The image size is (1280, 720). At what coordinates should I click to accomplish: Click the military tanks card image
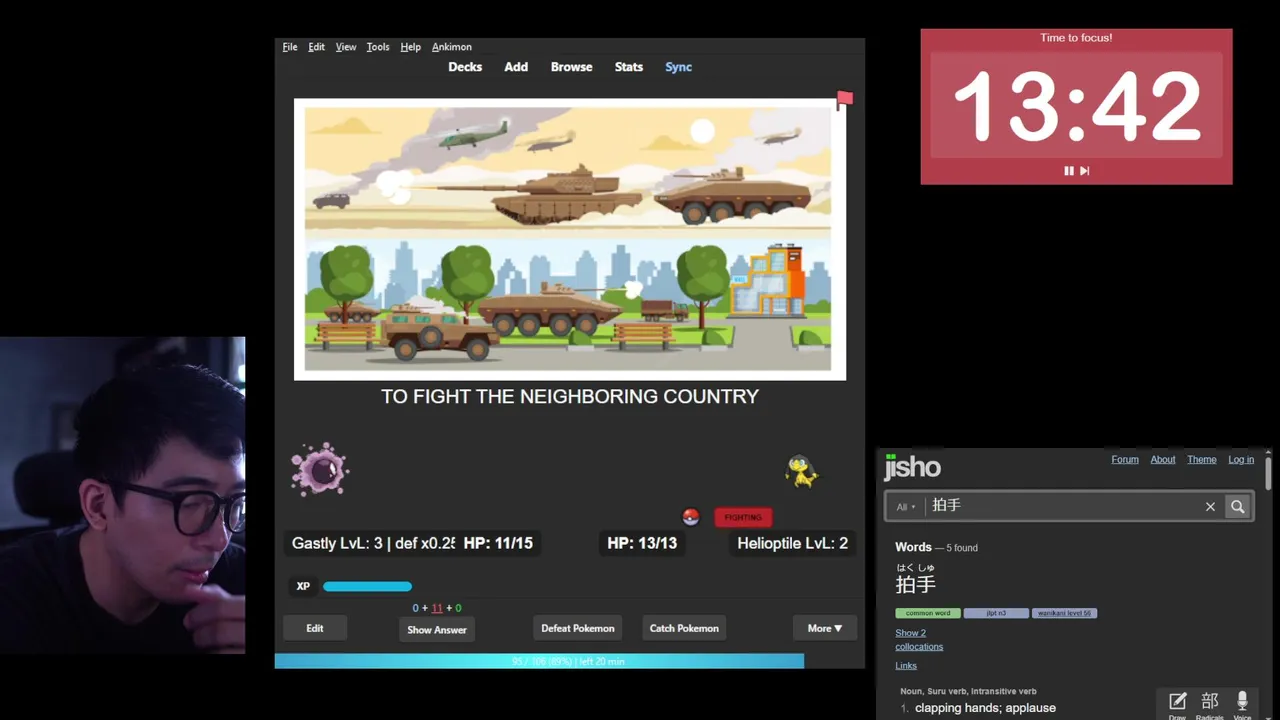click(x=570, y=239)
